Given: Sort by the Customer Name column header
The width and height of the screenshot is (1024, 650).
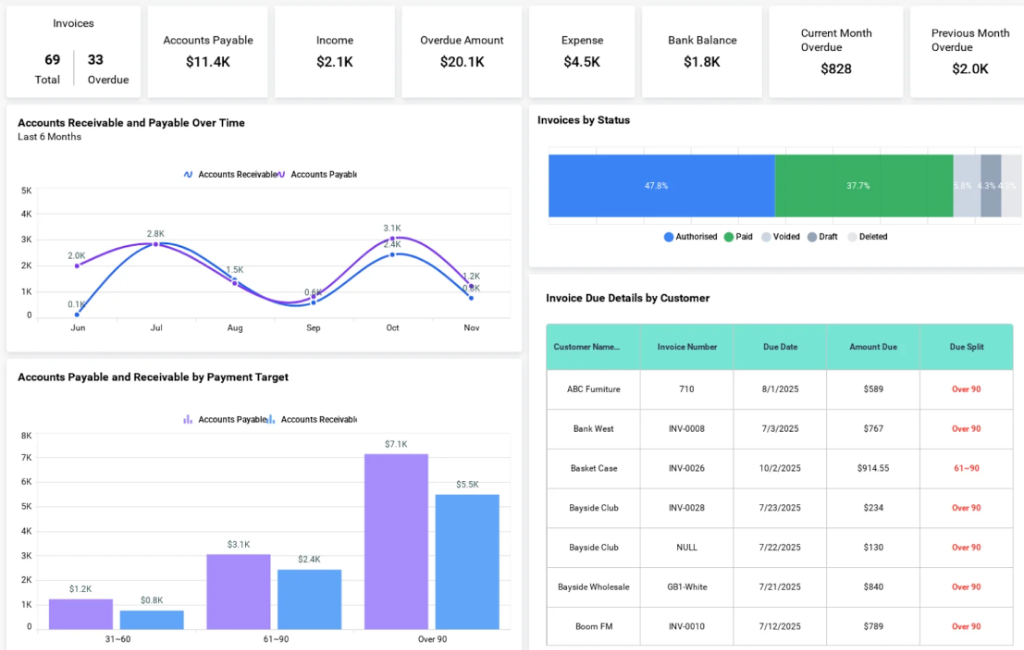Looking at the screenshot, I should tap(593, 347).
